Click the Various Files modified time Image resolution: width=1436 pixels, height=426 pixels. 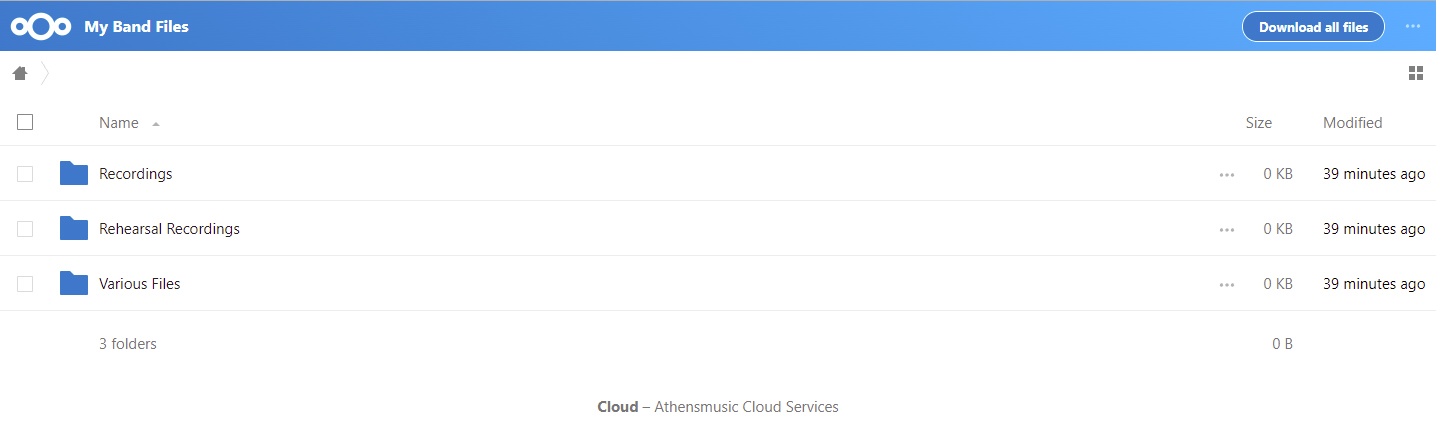1373,284
